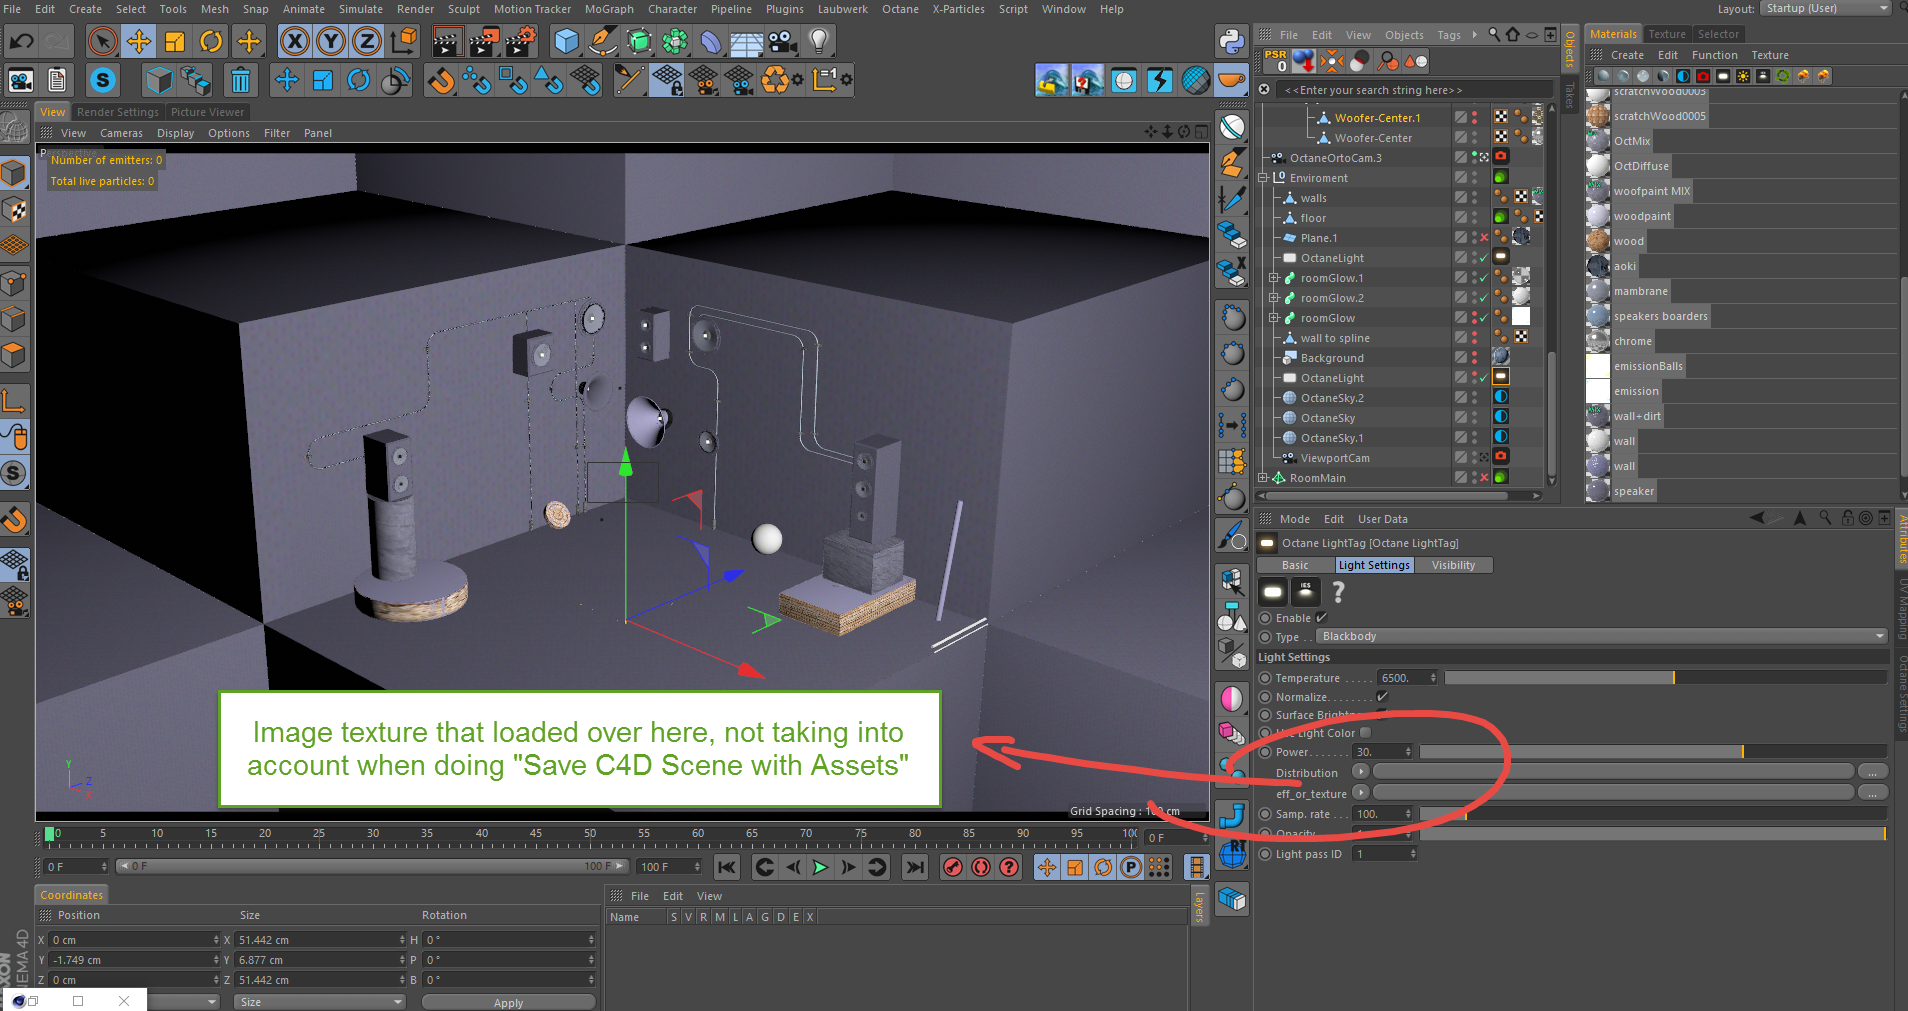Click the Distribution arrow button
Screen dimensions: 1908x1011
click(x=1360, y=772)
